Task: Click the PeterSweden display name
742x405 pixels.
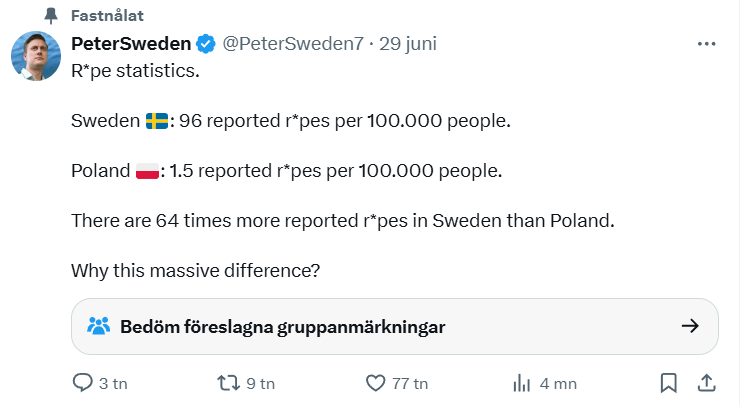Action: click(x=131, y=44)
